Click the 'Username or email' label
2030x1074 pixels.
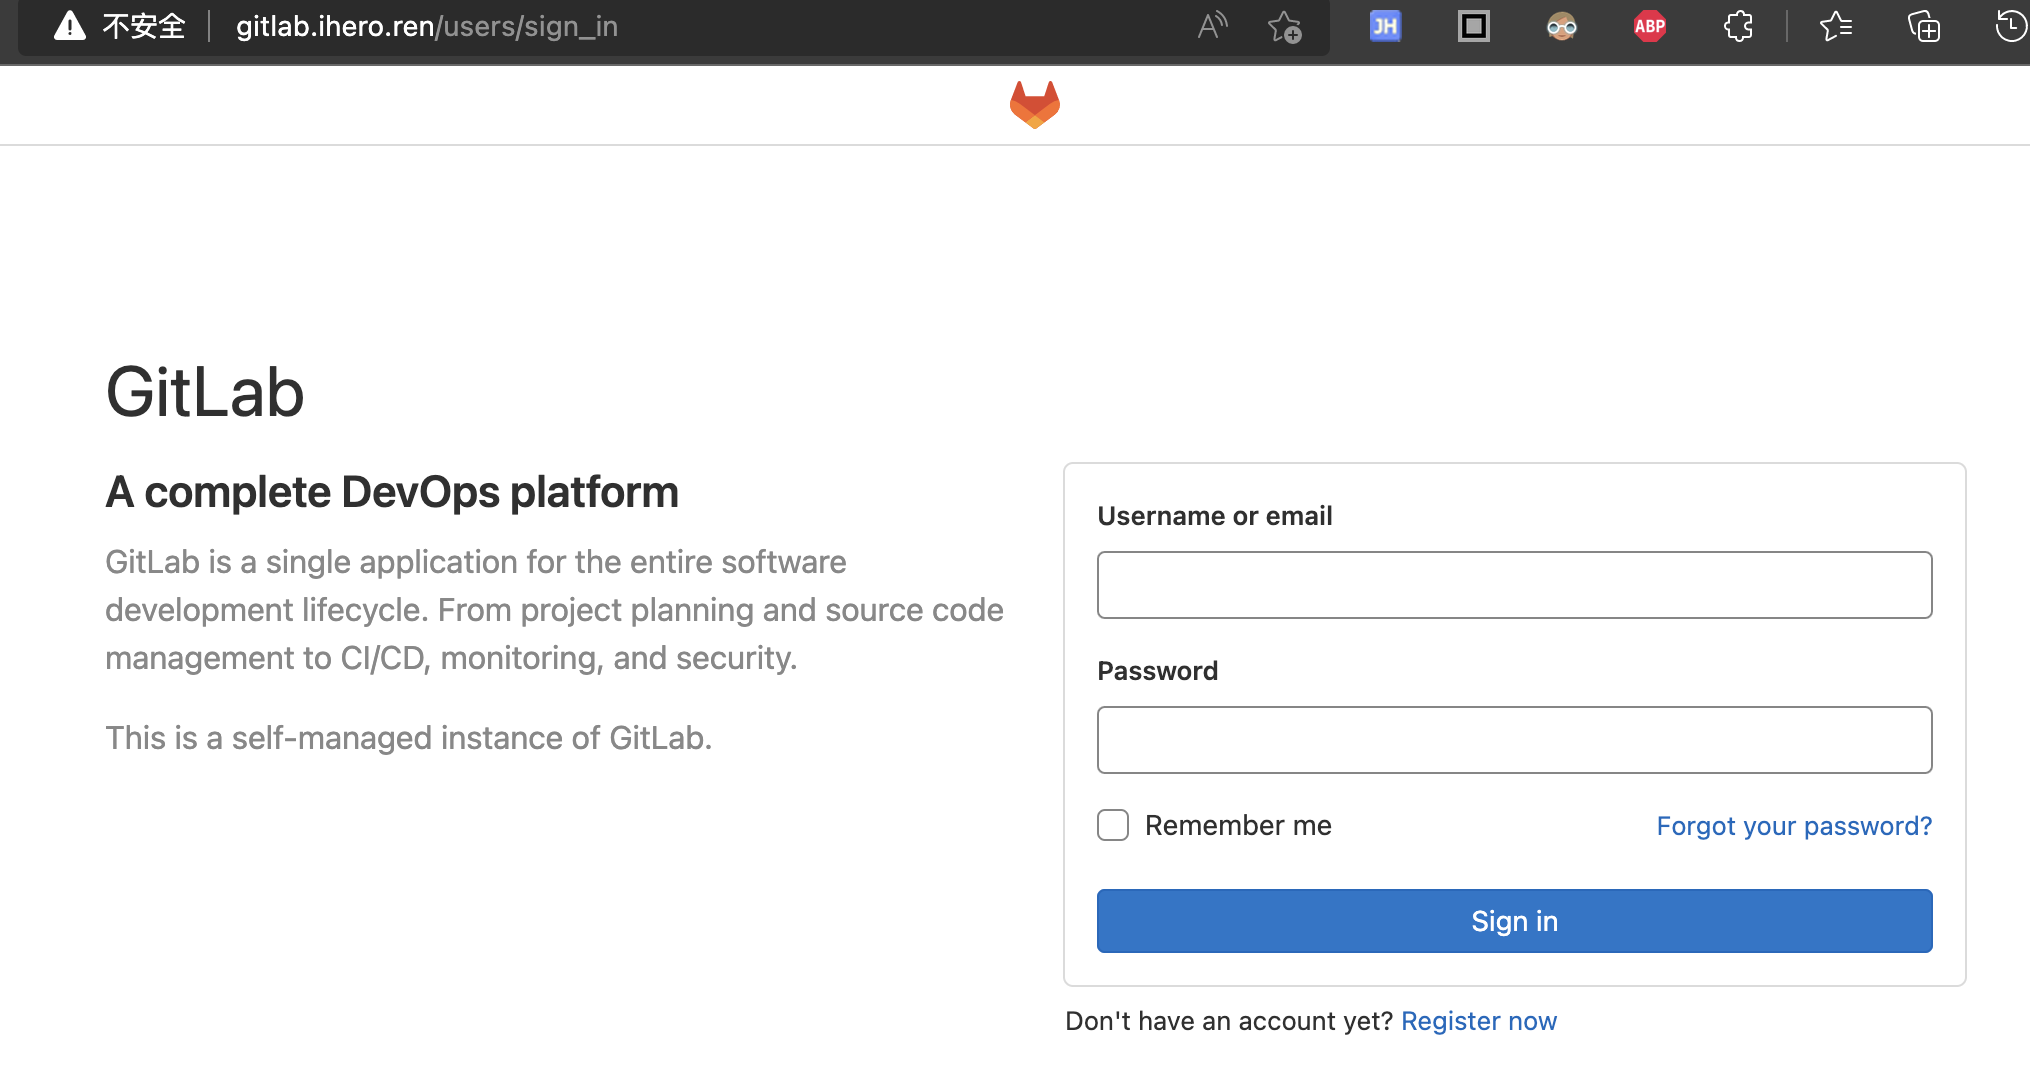click(x=1215, y=516)
